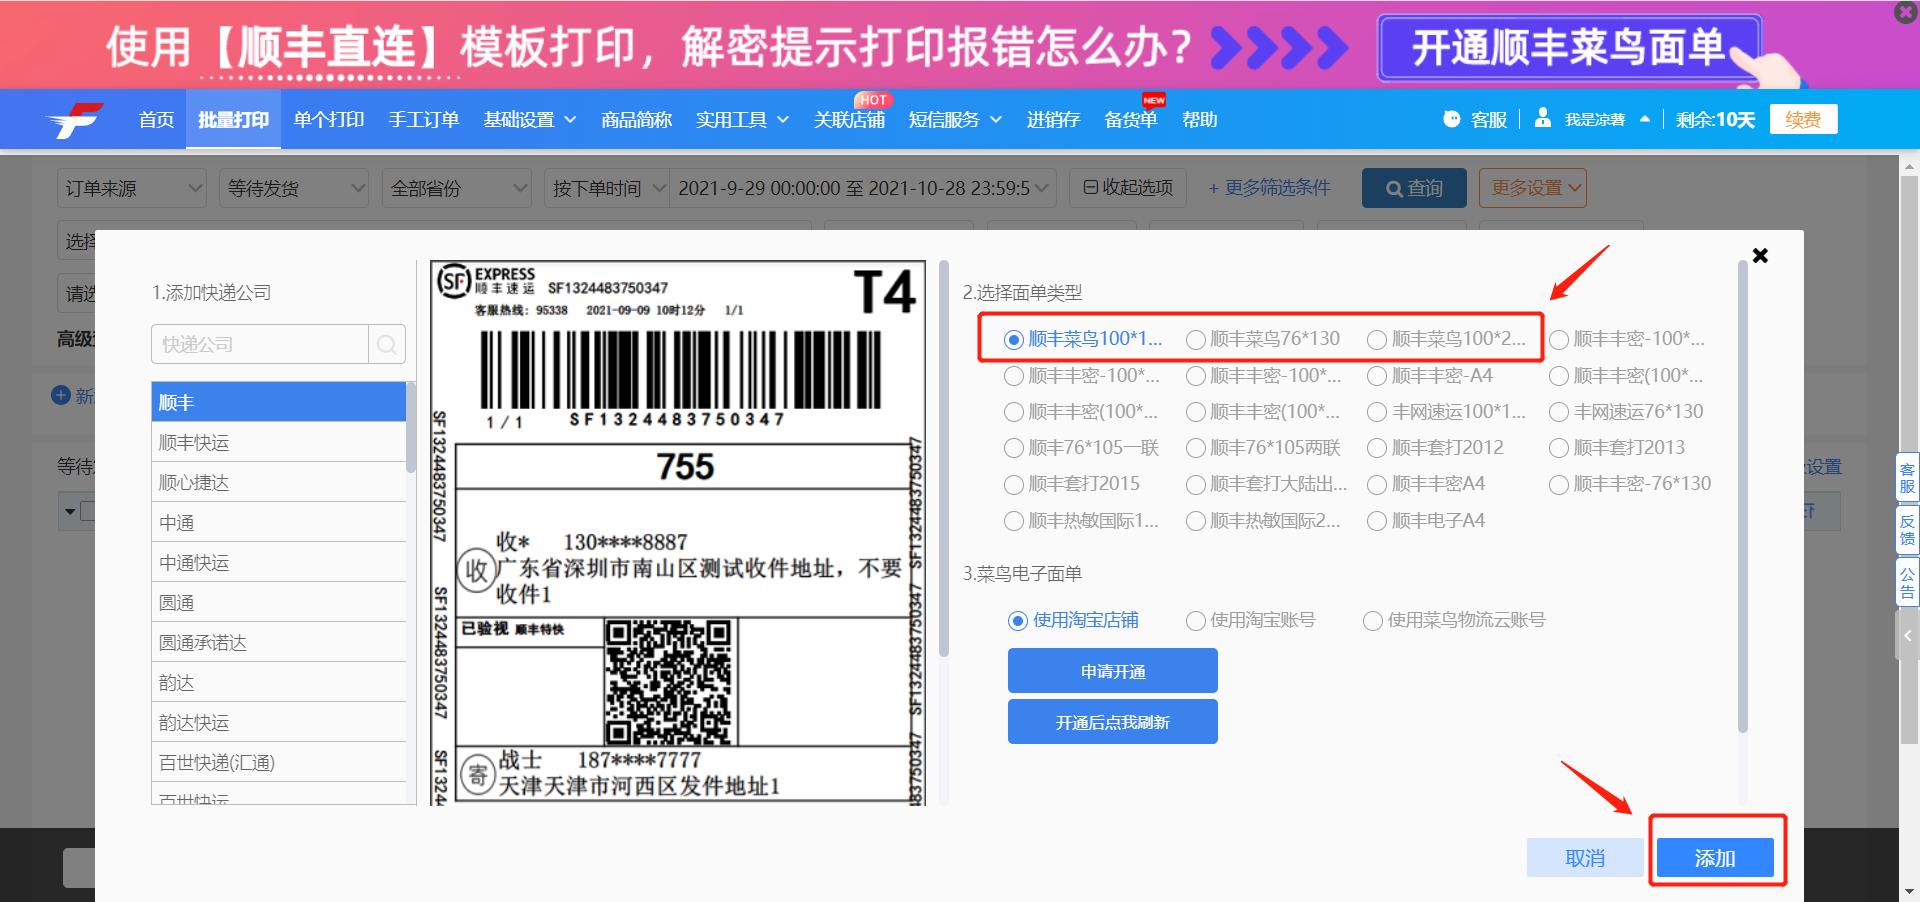Open the 等待发货 status dropdown
1920x902 pixels.
(x=295, y=188)
